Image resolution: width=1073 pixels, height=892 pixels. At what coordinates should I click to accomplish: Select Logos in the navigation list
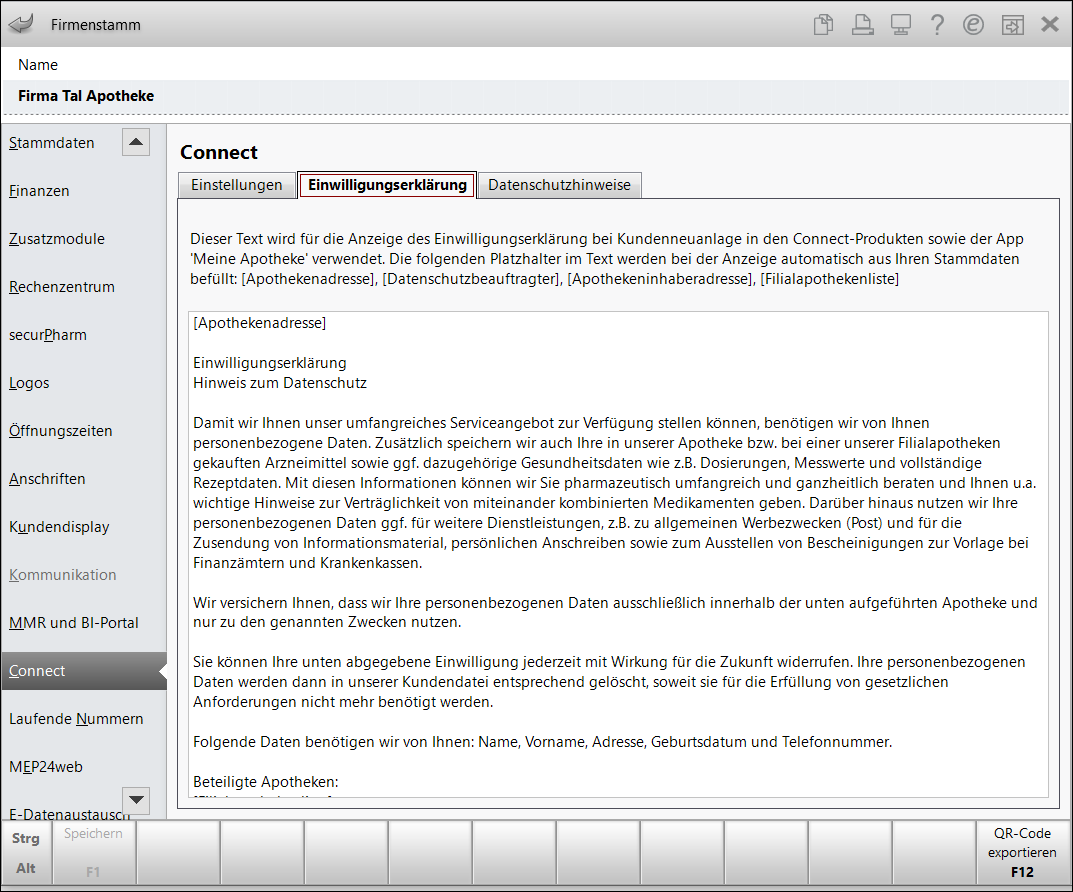(x=29, y=383)
